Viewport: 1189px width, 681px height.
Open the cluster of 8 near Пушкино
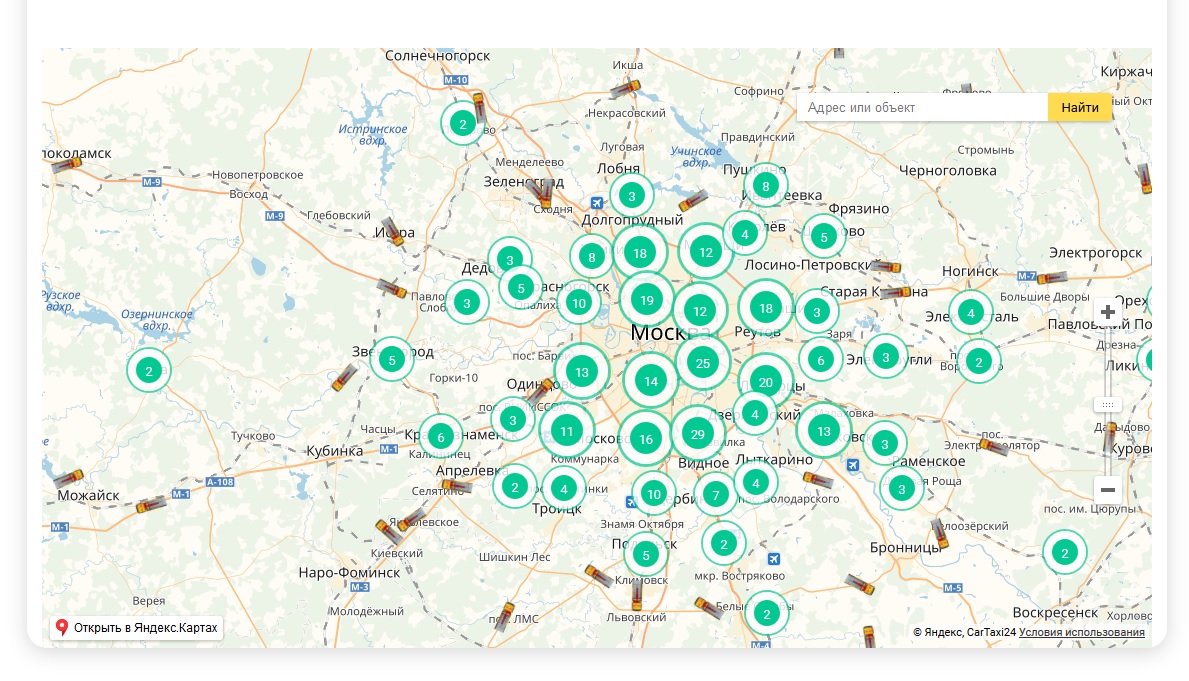pyautogui.click(x=766, y=185)
